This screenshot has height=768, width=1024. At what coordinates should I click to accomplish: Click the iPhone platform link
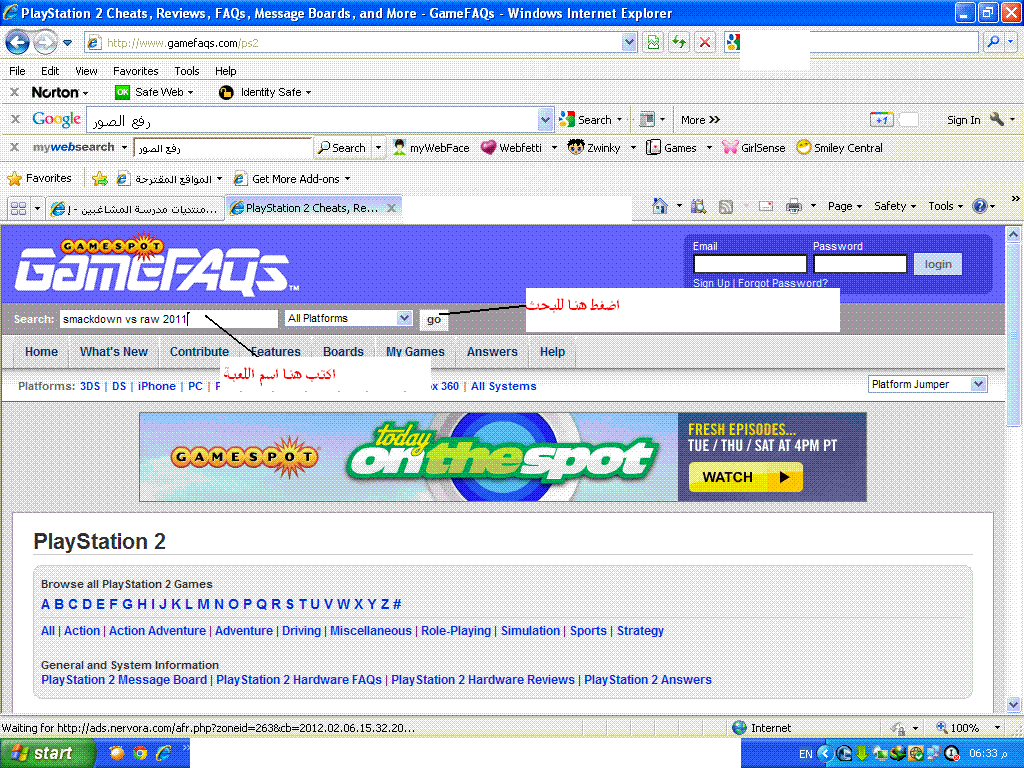[157, 386]
